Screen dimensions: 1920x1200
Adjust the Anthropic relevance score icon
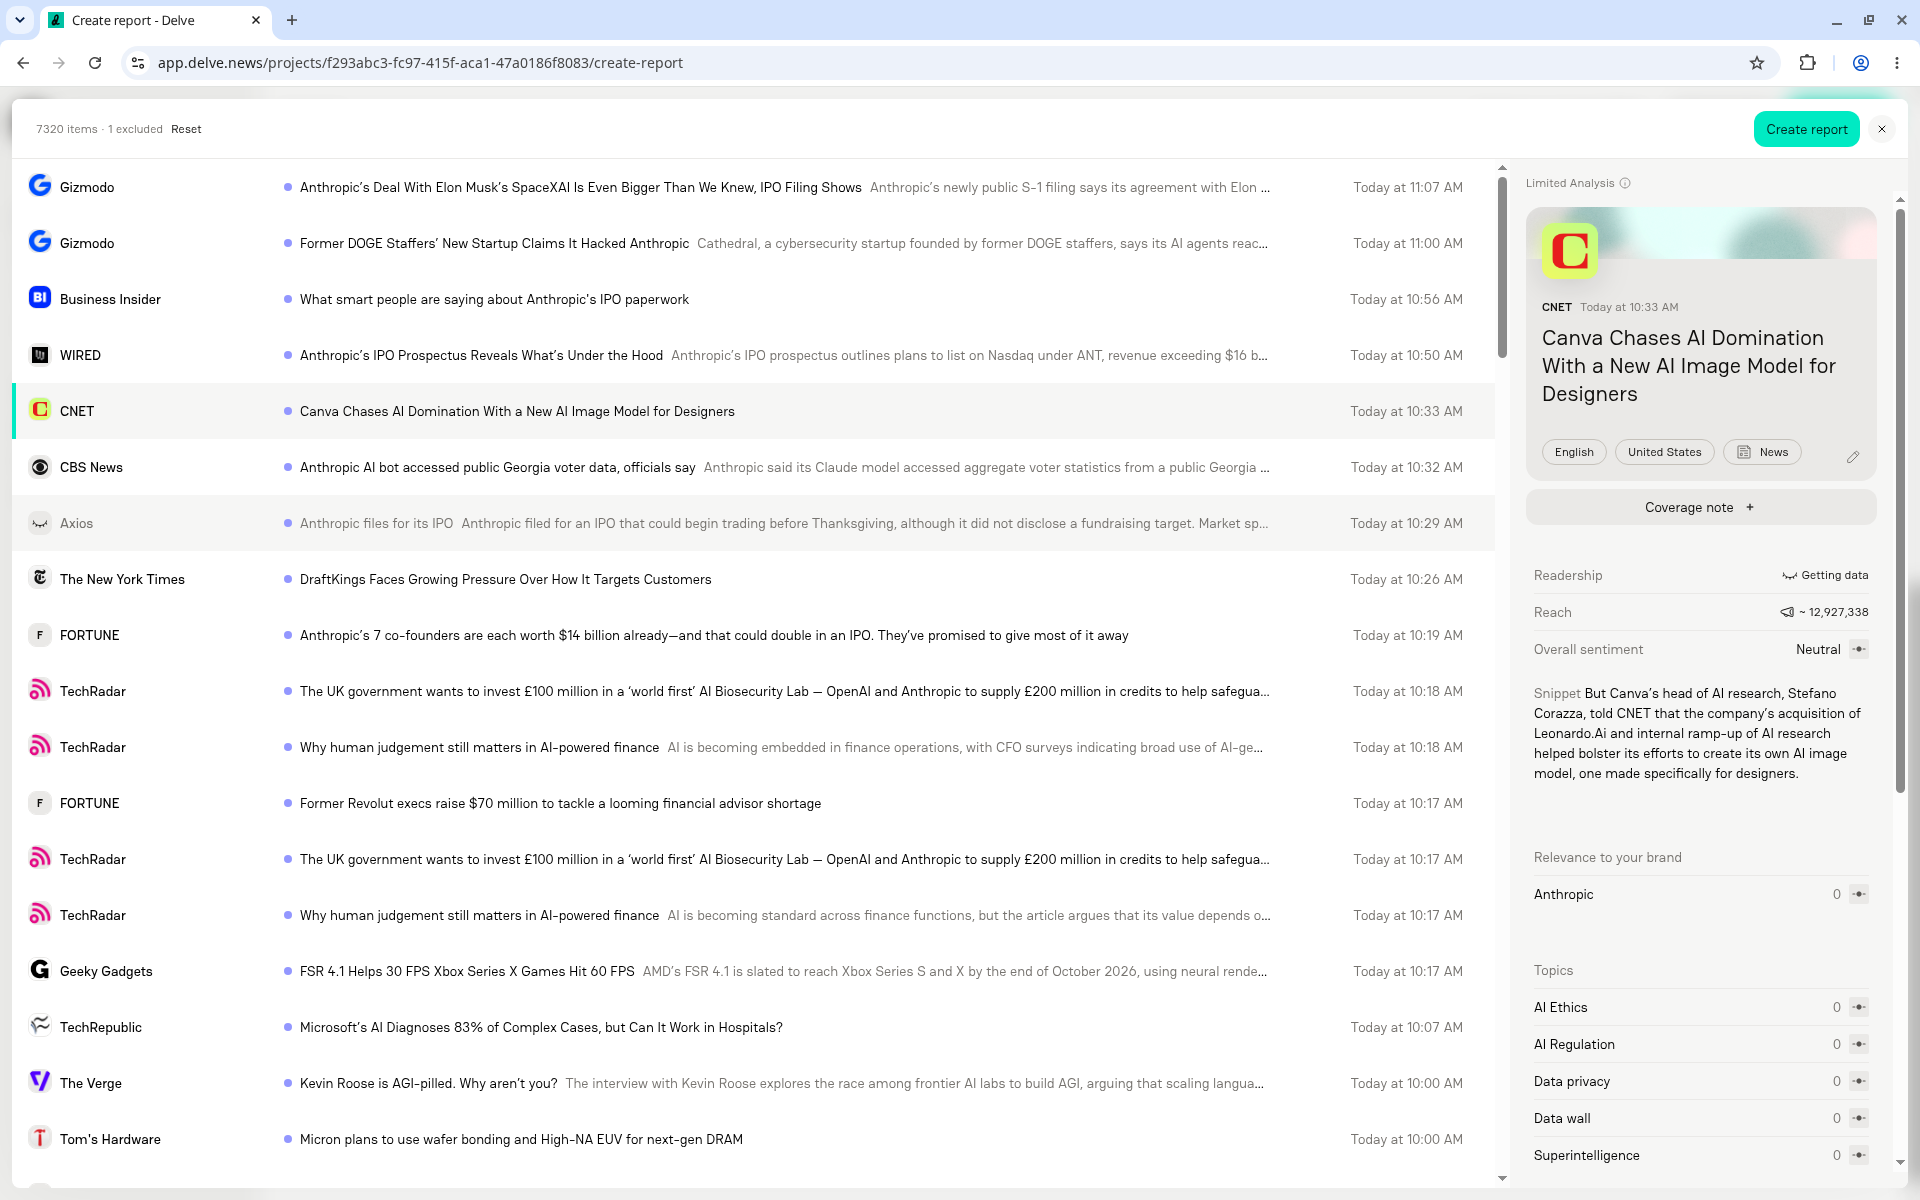(x=1859, y=894)
